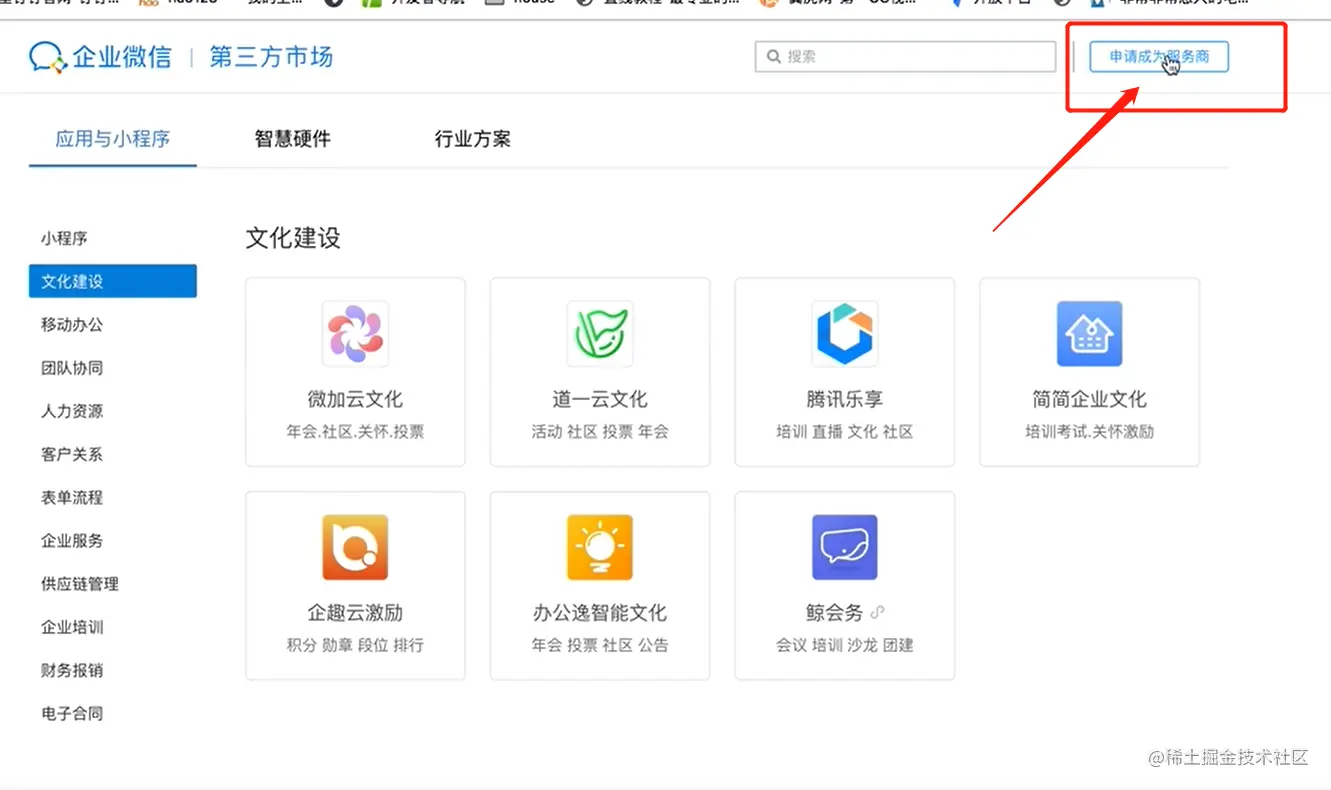Switch to 智慧硬件 tab
The width and height of the screenshot is (1331, 790).
click(x=292, y=139)
